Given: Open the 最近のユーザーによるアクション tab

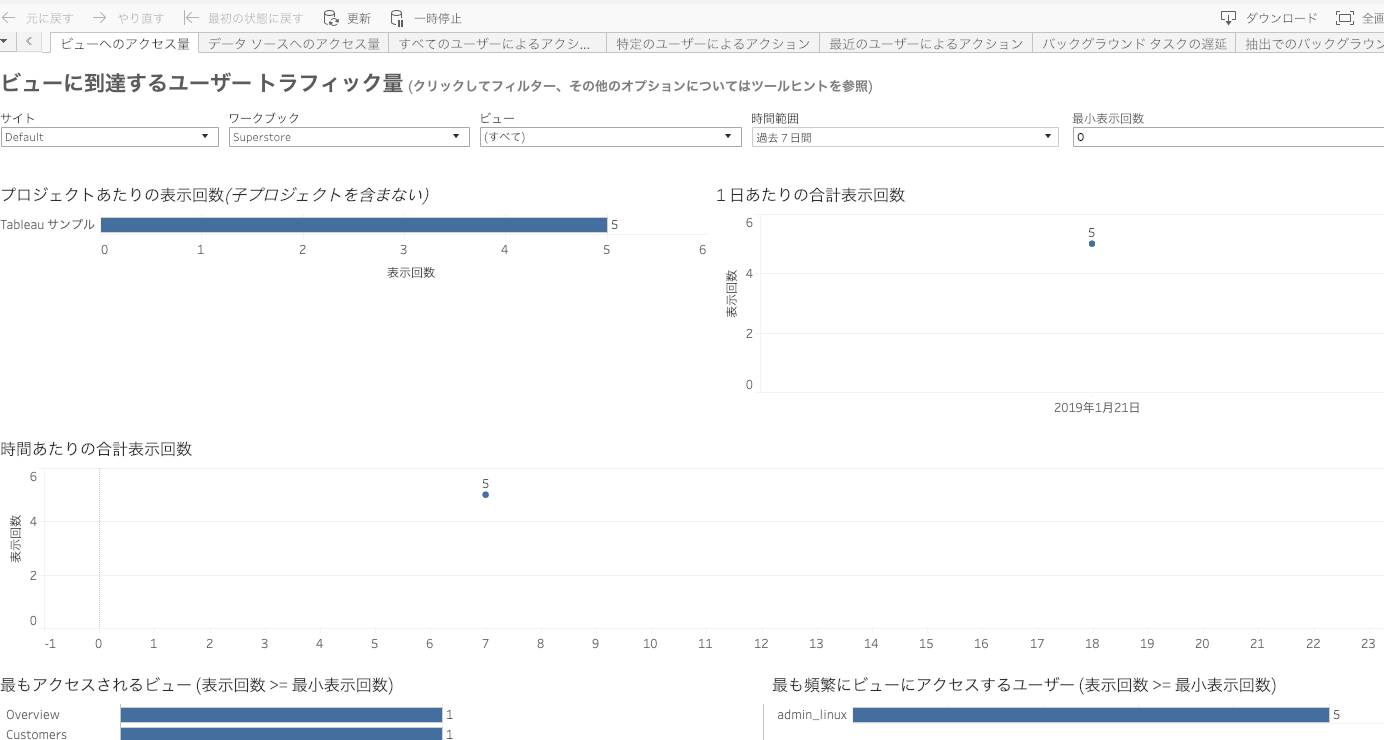Looking at the screenshot, I should point(926,43).
